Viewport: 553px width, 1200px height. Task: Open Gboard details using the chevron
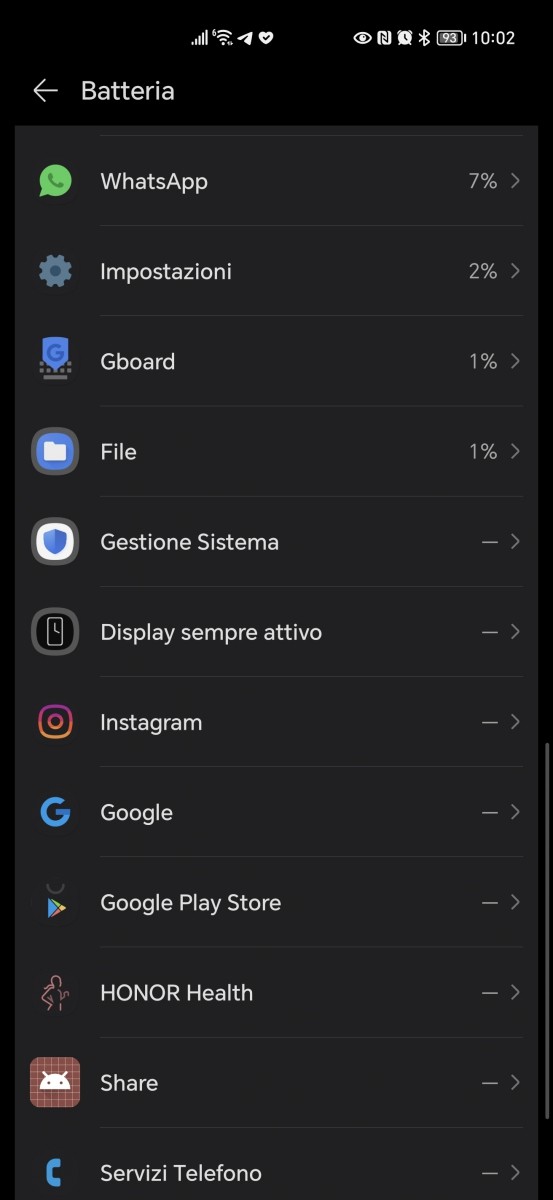(x=515, y=361)
